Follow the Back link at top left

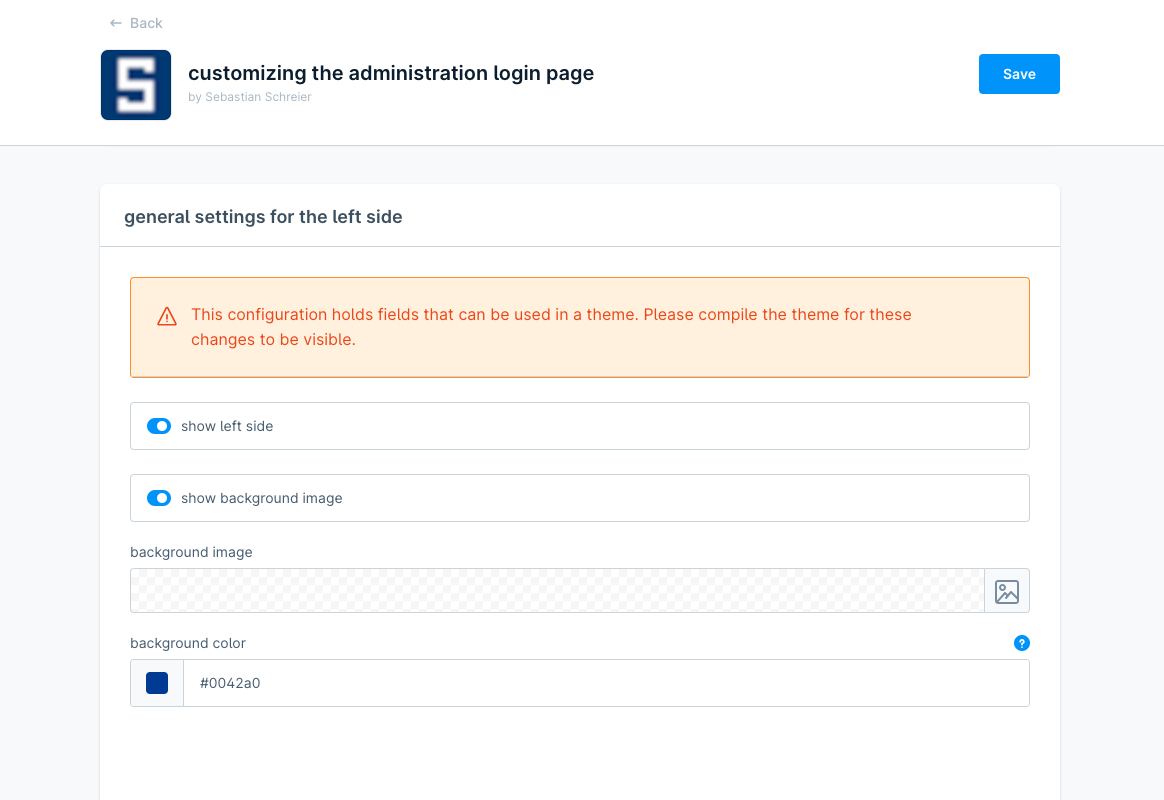pyautogui.click(x=135, y=22)
